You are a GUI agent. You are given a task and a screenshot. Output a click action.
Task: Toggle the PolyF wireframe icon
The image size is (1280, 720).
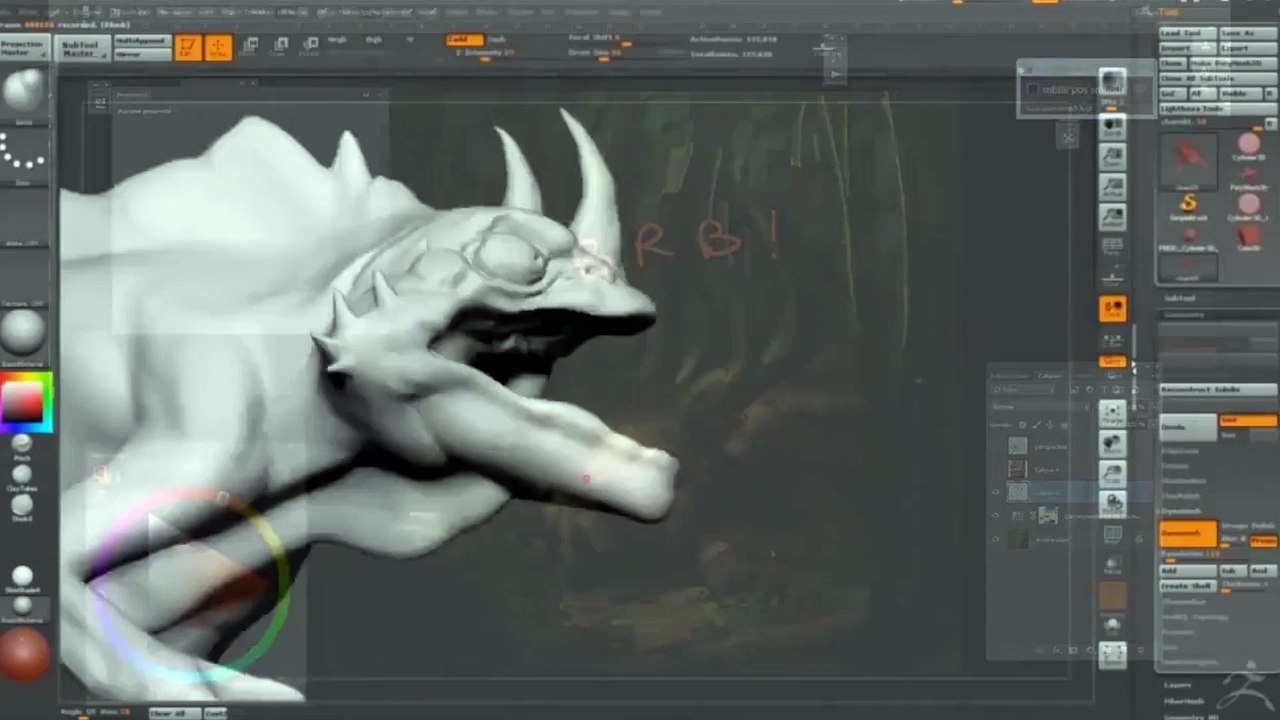click(x=1112, y=535)
